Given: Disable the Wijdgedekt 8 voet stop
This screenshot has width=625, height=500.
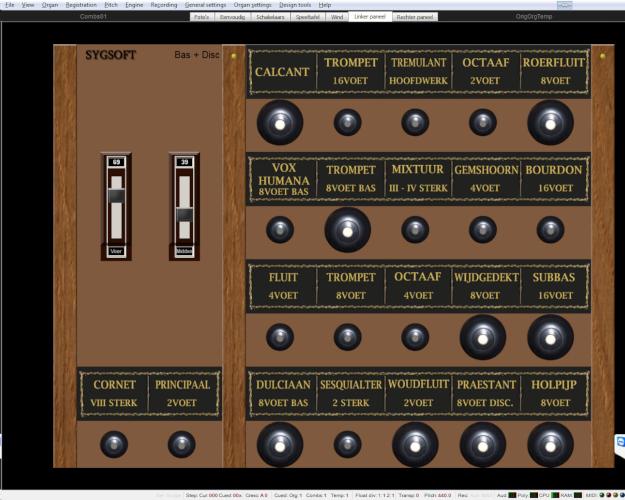Looking at the screenshot, I should coord(482,337).
